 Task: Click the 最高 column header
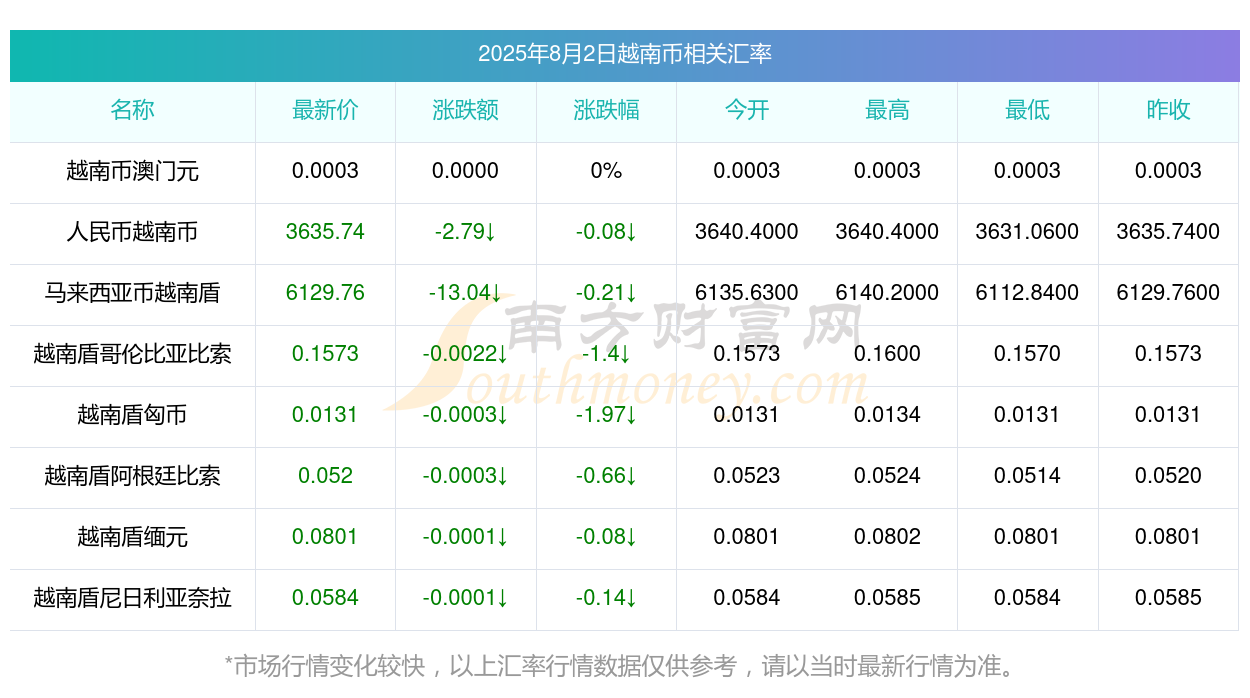click(x=887, y=110)
